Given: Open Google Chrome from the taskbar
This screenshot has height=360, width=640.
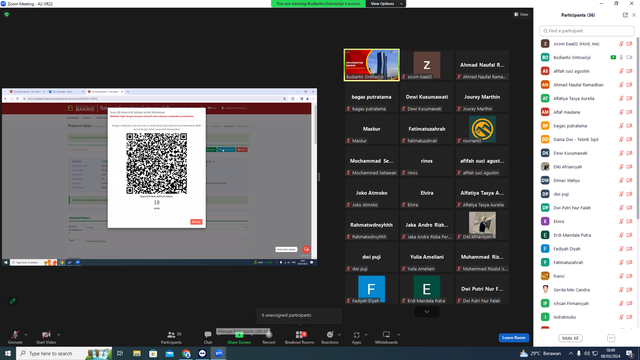Looking at the screenshot, I should pyautogui.click(x=186, y=353).
